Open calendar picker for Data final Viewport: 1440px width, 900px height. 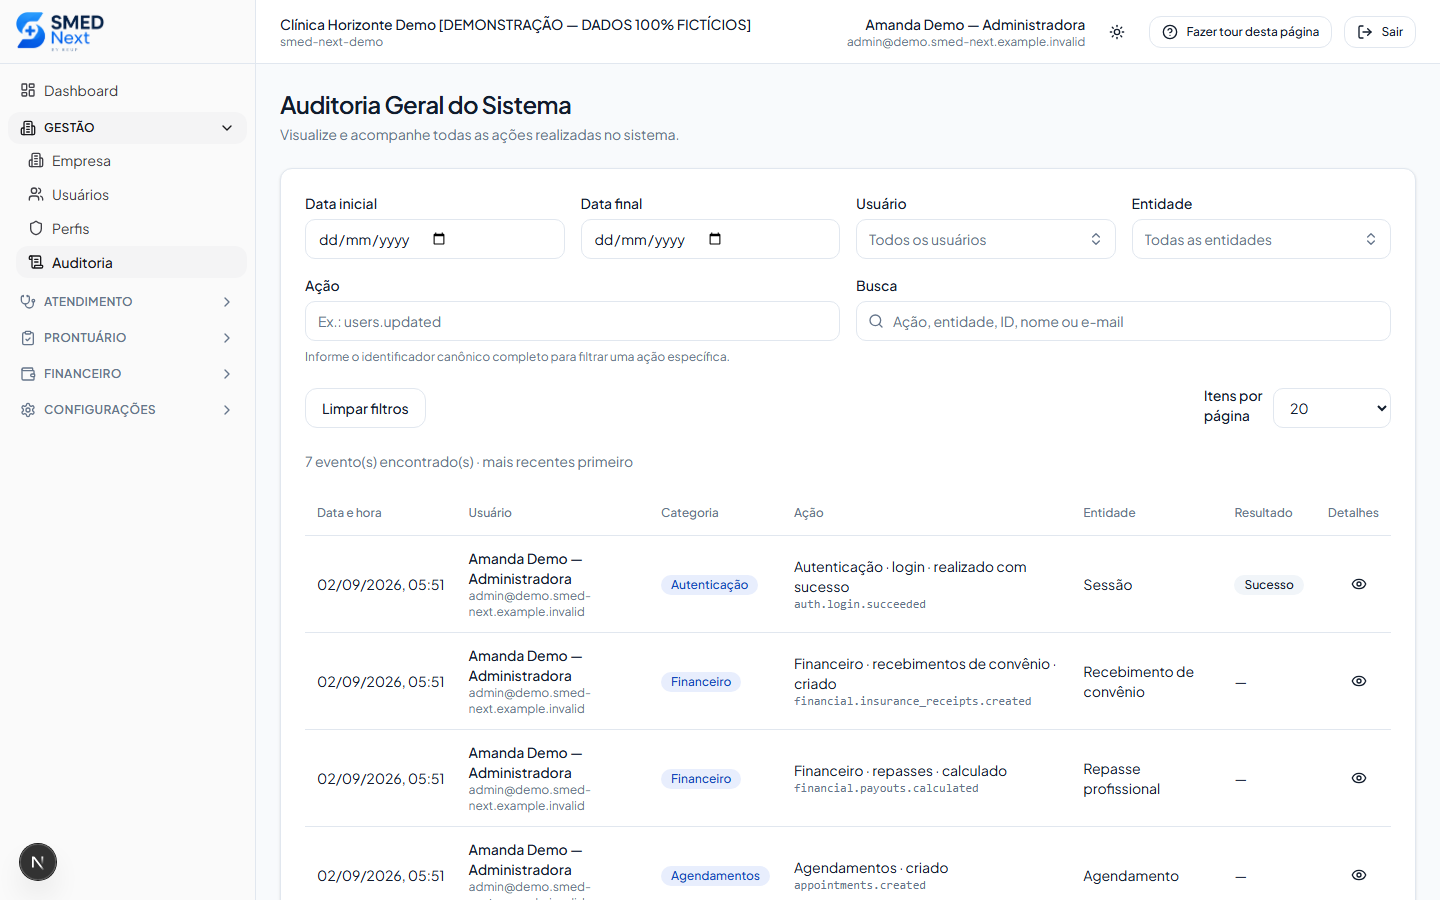click(x=715, y=239)
